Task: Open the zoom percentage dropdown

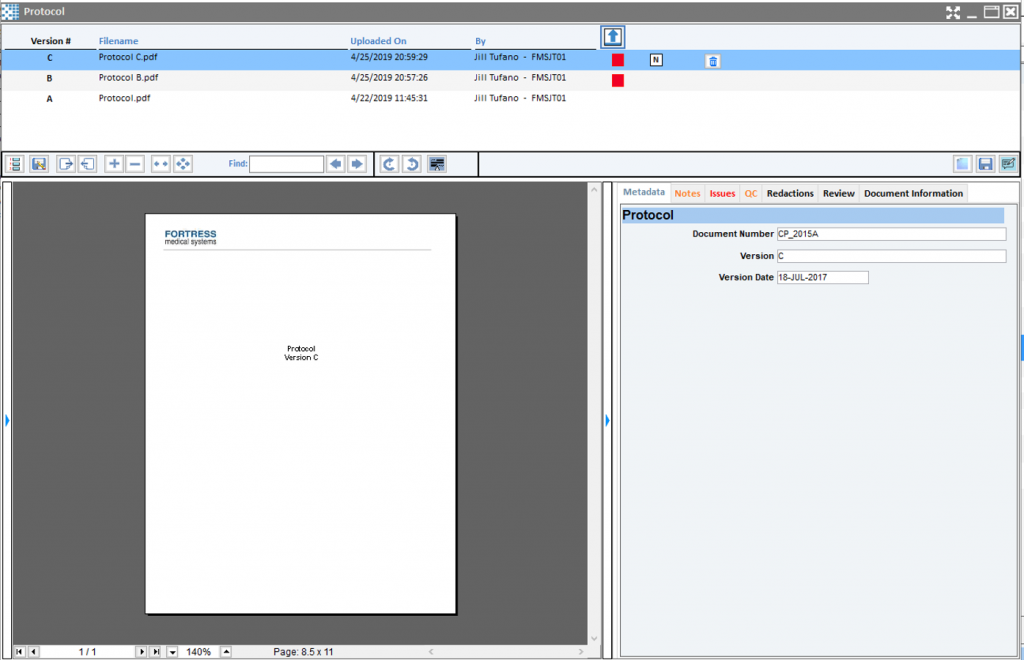Action: coord(172,652)
